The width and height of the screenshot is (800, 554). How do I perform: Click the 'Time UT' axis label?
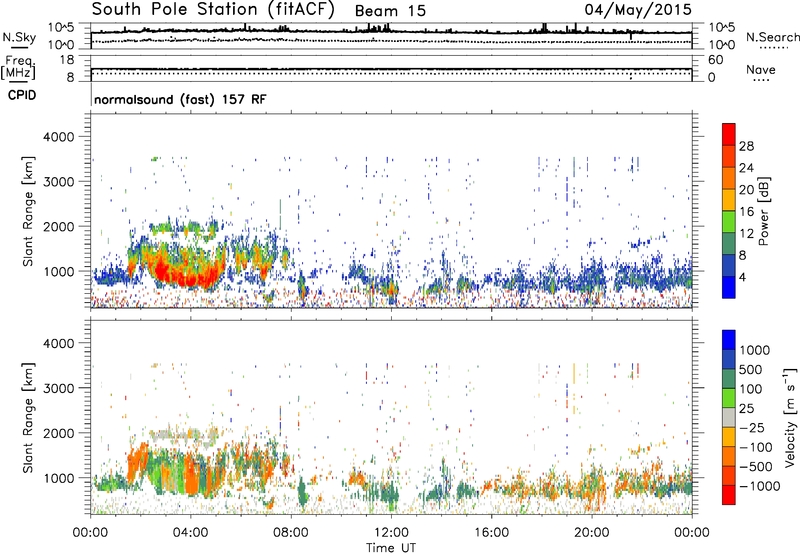coord(391,548)
